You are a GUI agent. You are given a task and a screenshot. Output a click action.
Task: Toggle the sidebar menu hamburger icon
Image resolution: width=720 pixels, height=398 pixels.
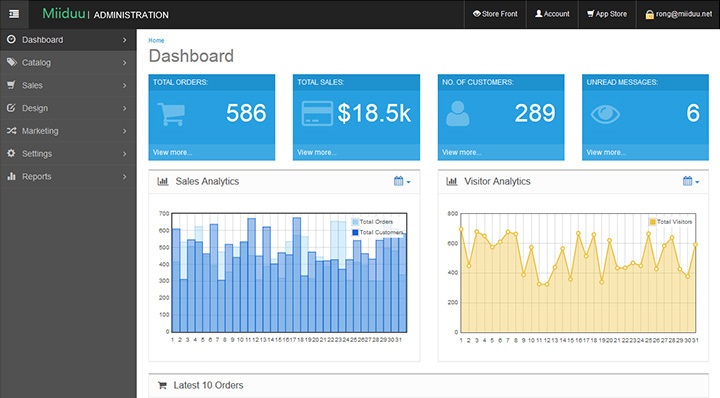click(14, 14)
